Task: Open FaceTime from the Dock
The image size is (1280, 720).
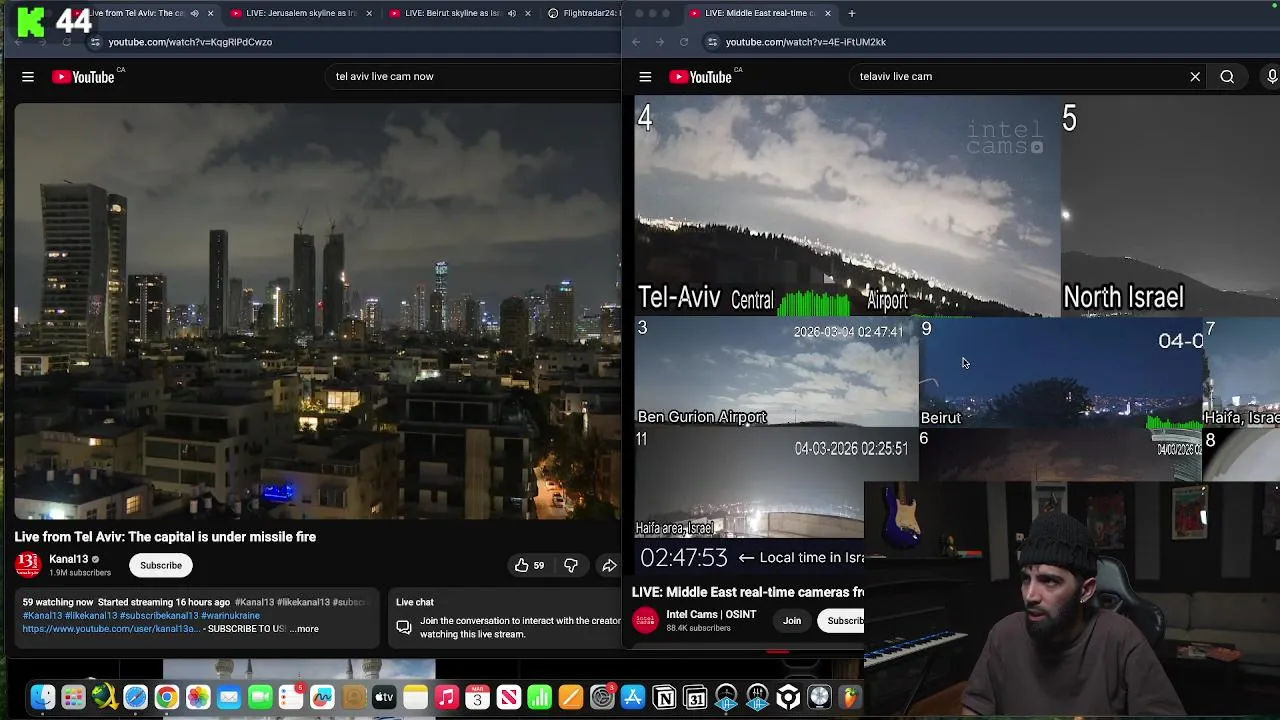Action: coord(260,697)
